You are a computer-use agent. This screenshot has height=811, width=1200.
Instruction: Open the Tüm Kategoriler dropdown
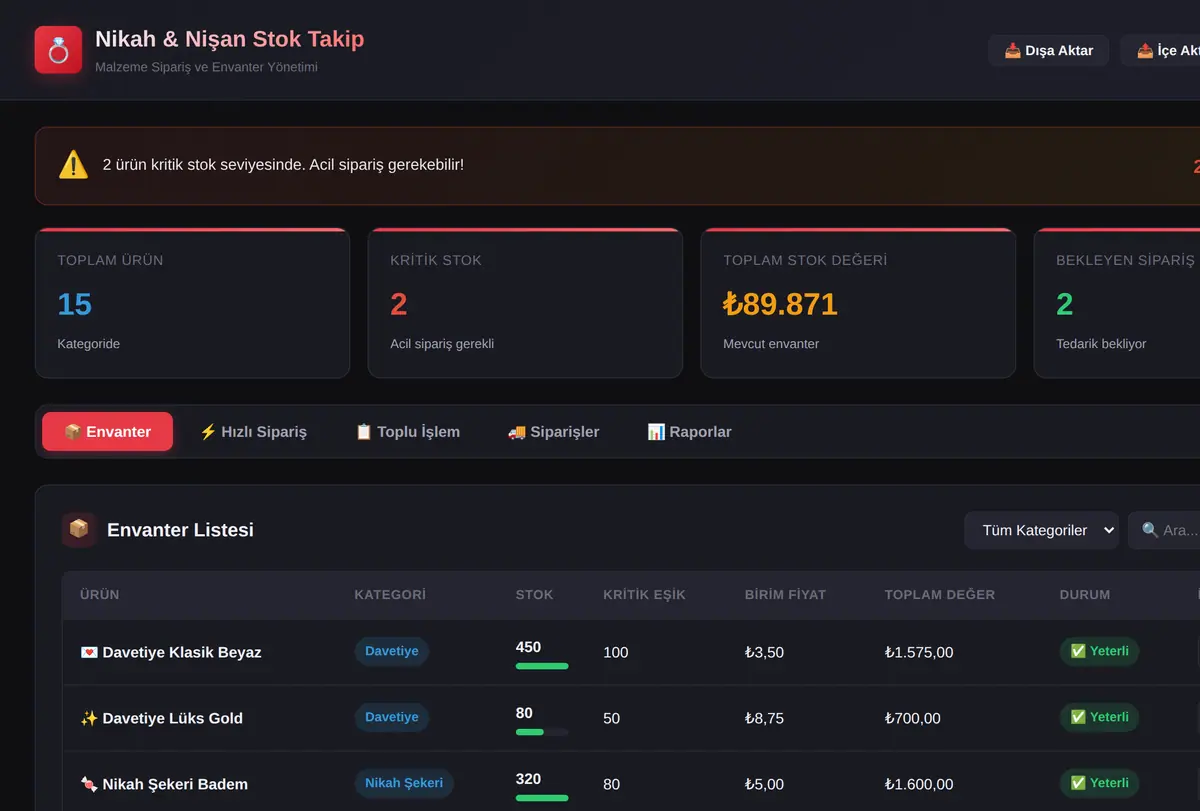click(1041, 530)
